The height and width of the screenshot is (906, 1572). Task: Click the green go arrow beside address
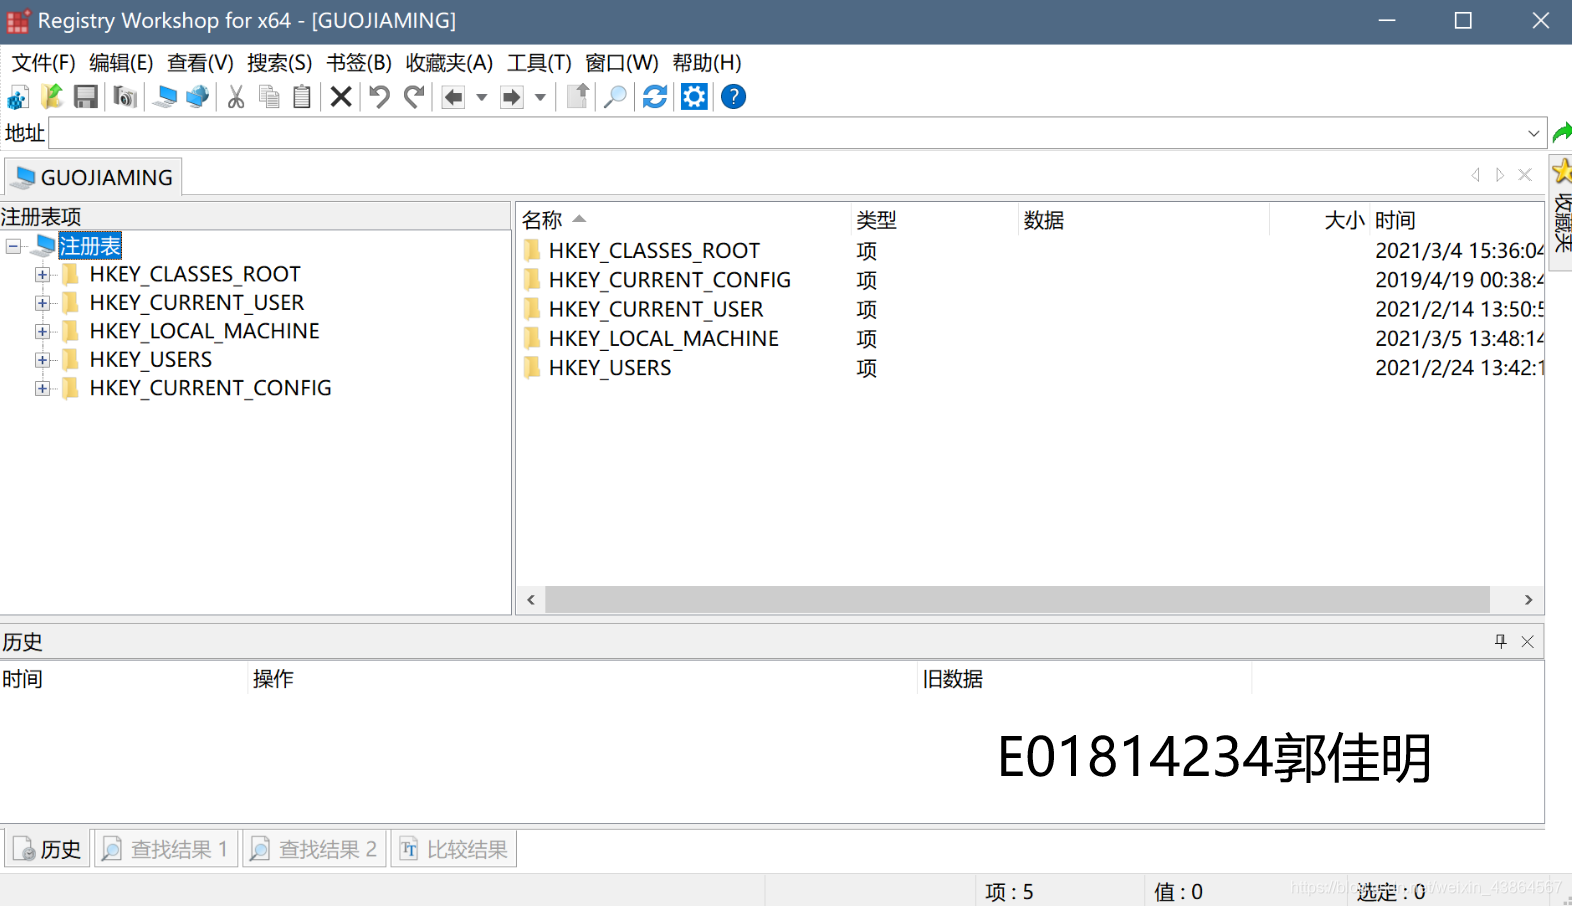coord(1561,132)
